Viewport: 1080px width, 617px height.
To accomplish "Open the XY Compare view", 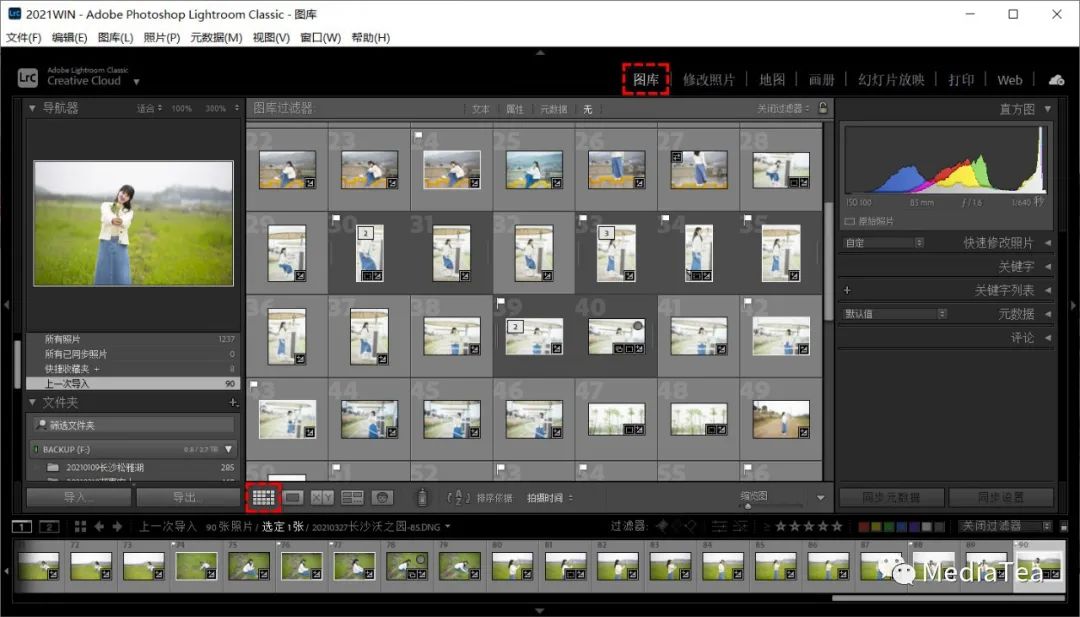I will pyautogui.click(x=322, y=497).
